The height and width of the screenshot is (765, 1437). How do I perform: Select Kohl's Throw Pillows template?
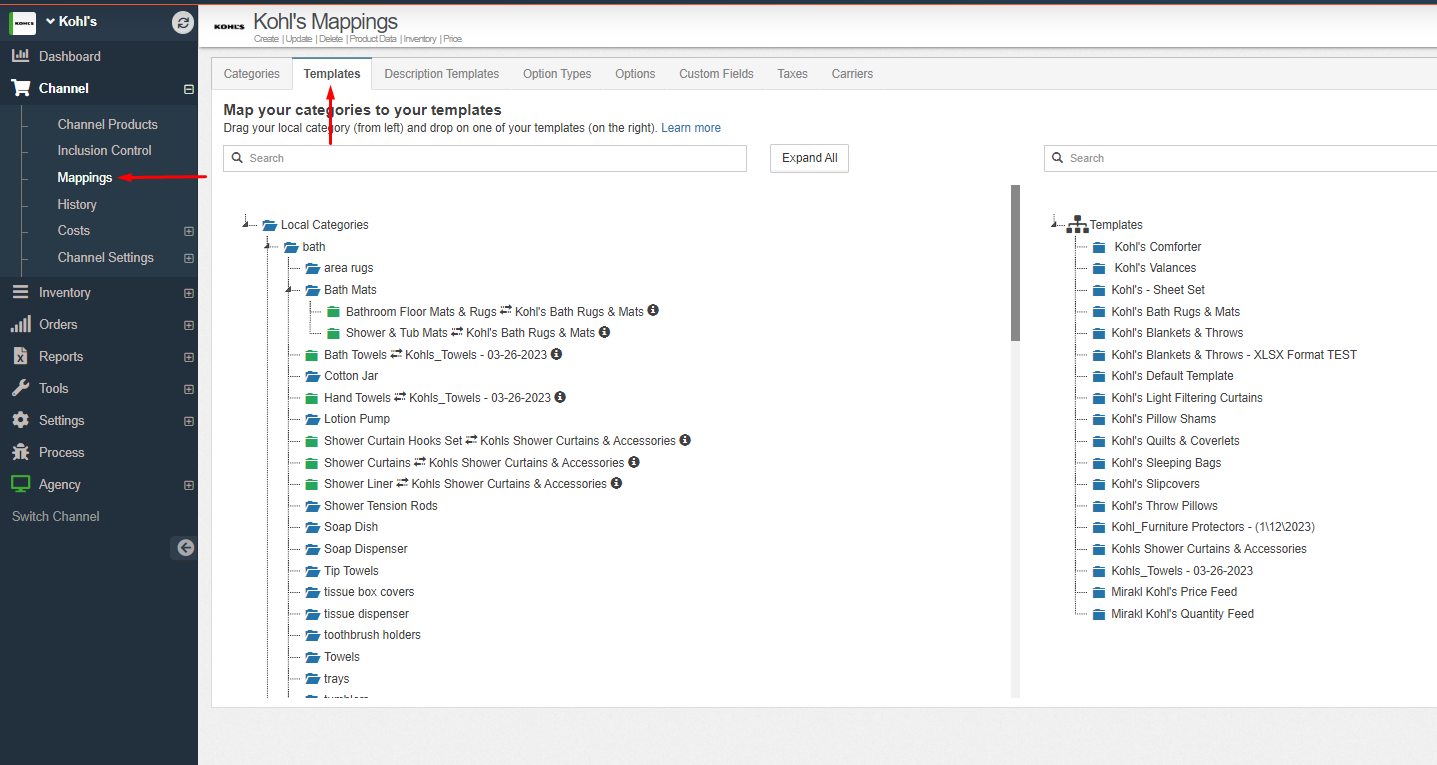tap(1165, 506)
